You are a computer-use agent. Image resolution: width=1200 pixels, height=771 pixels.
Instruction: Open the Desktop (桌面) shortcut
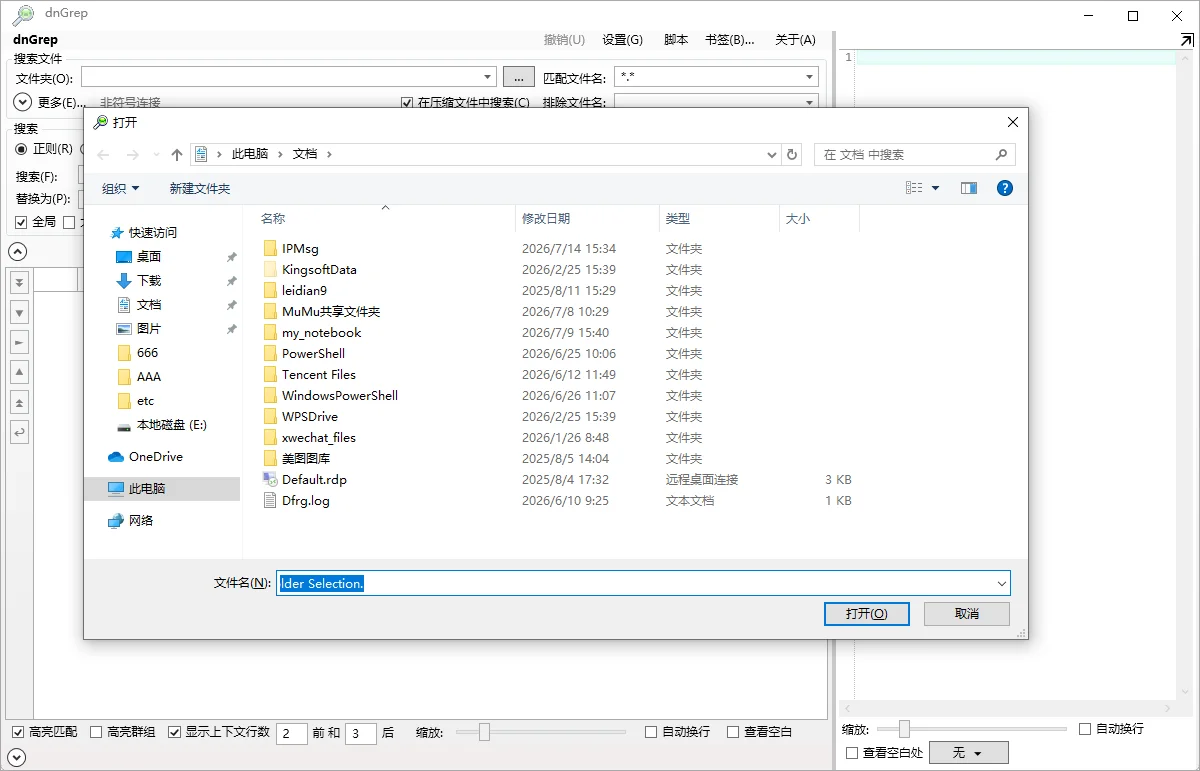pos(149,256)
